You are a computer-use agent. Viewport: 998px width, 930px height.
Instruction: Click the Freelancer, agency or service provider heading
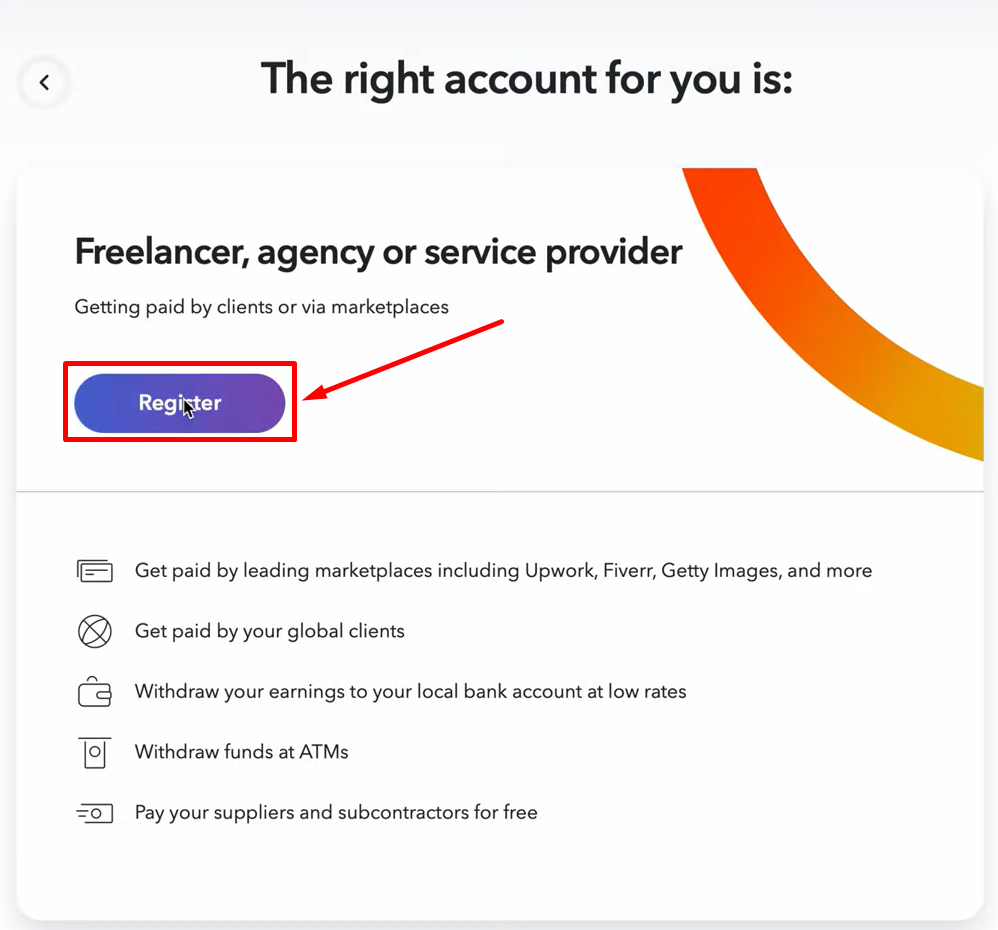click(x=378, y=252)
